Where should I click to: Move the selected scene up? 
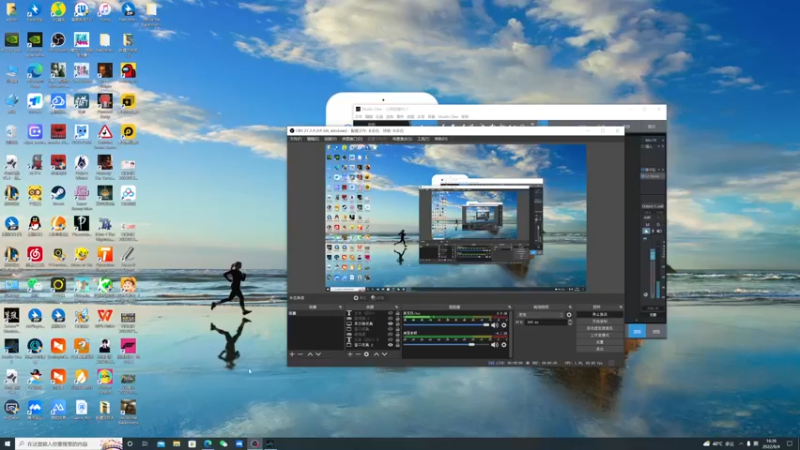click(x=310, y=354)
